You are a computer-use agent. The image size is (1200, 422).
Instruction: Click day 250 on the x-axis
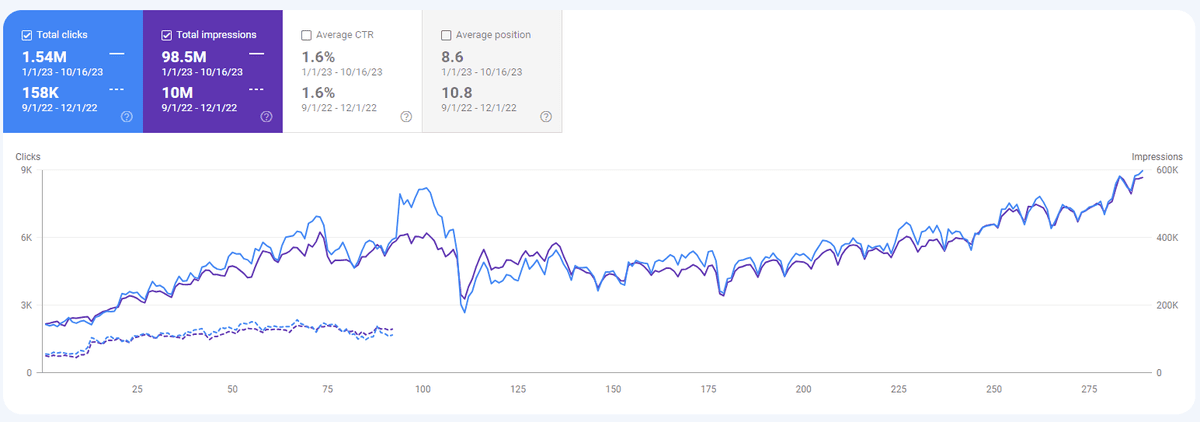[x=993, y=389]
